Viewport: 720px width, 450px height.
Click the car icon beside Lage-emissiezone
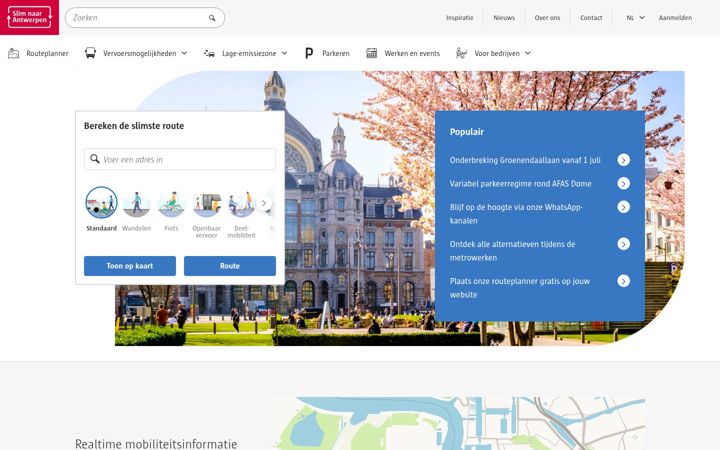point(209,53)
